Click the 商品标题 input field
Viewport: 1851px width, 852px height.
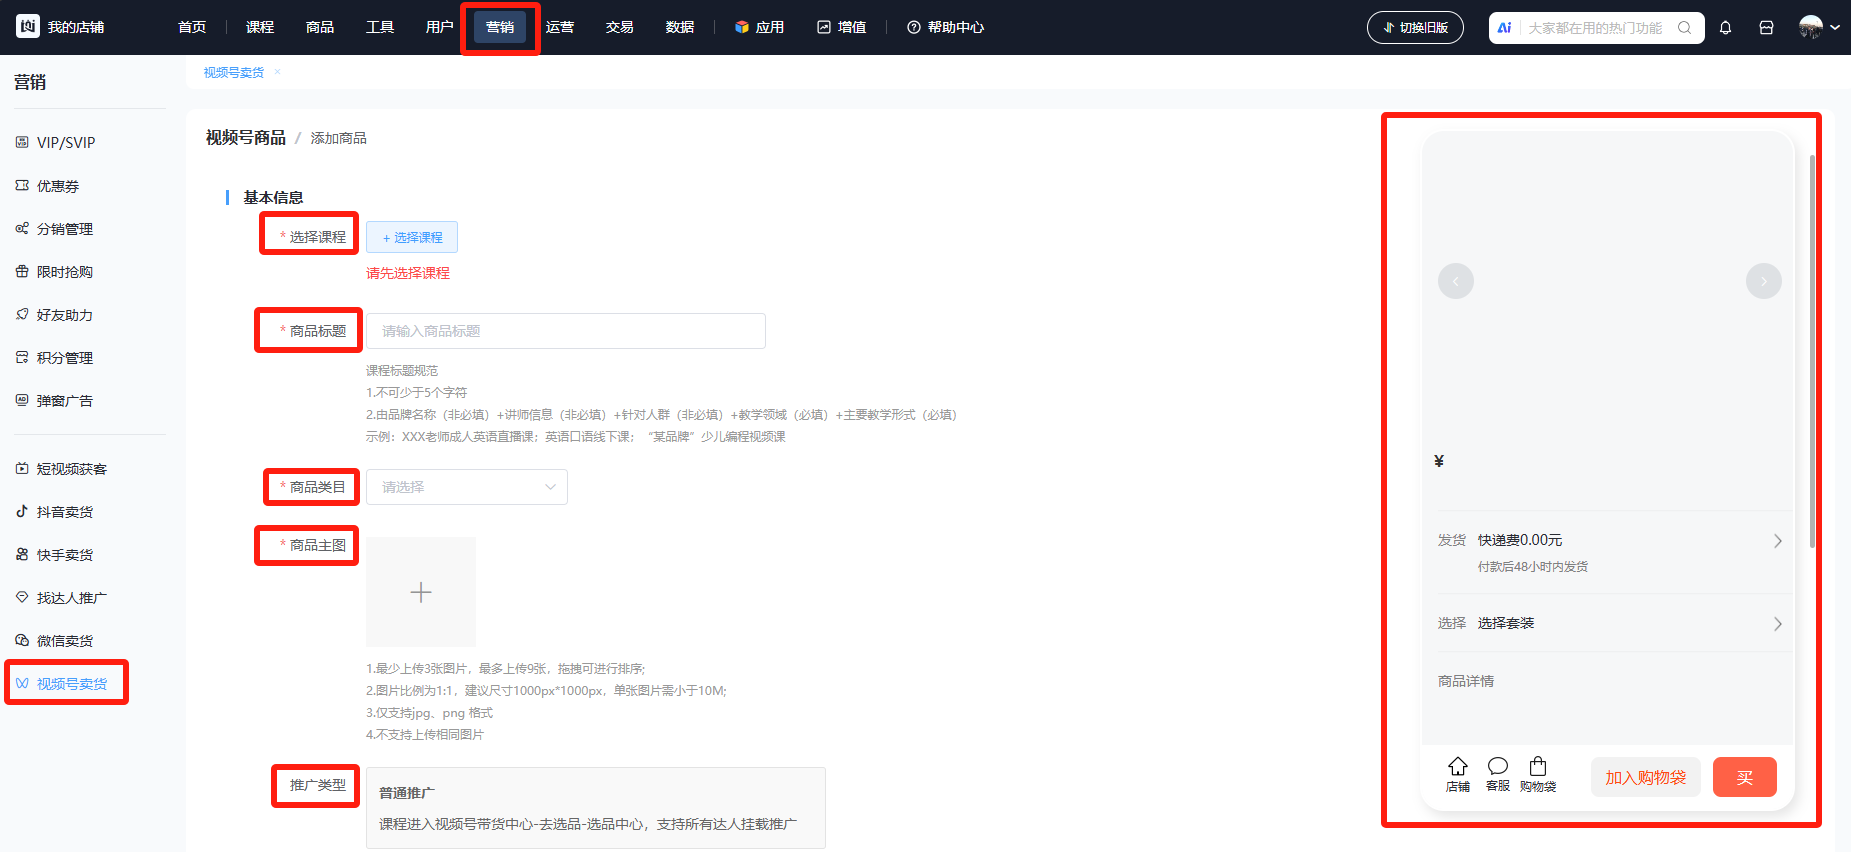tap(565, 331)
